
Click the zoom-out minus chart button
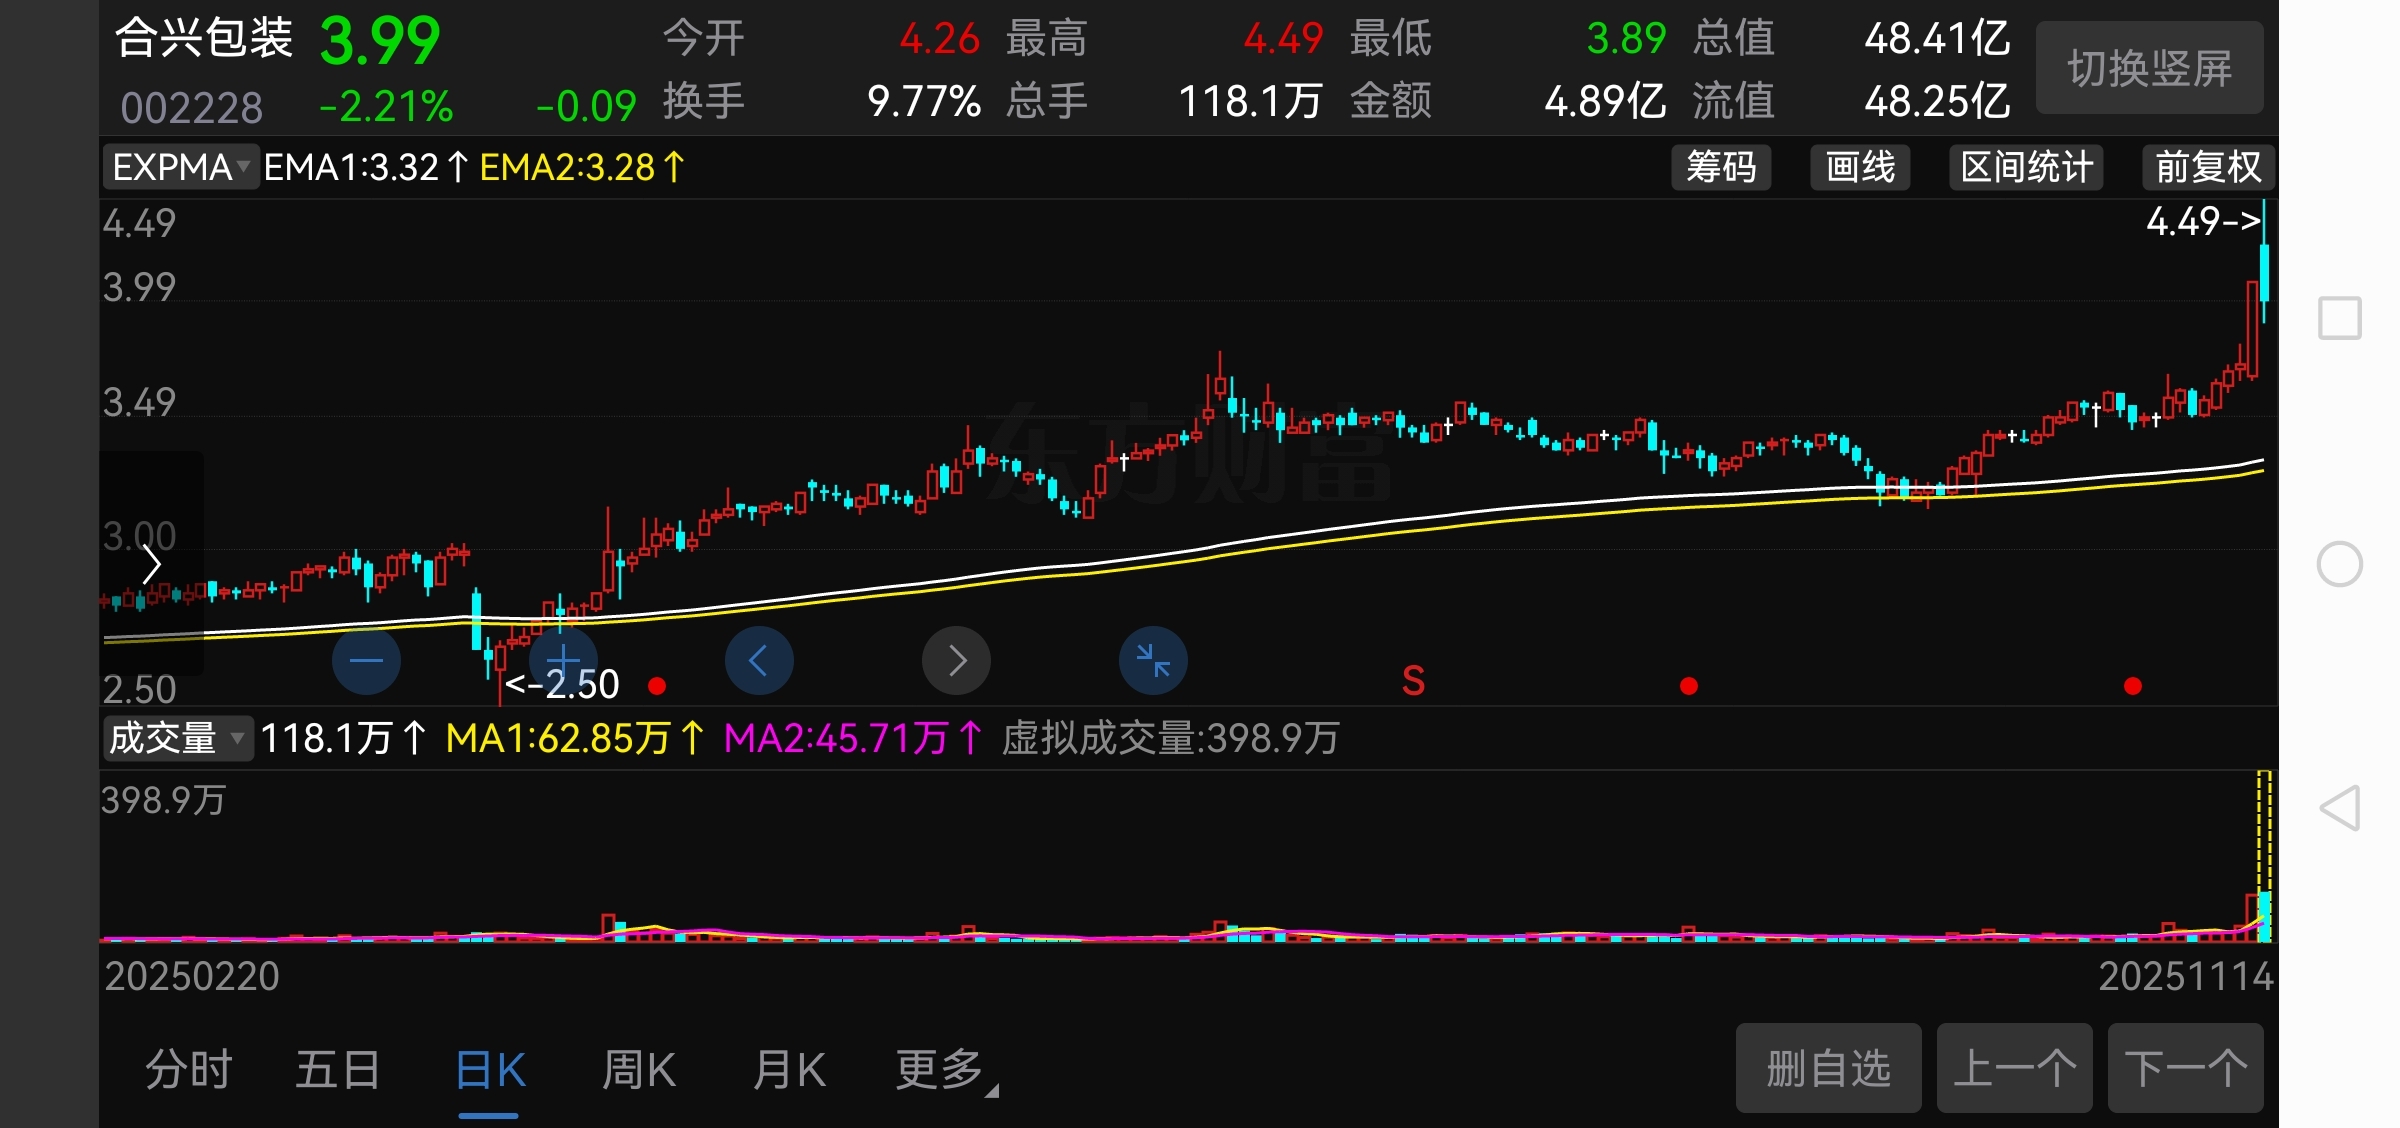(x=366, y=661)
